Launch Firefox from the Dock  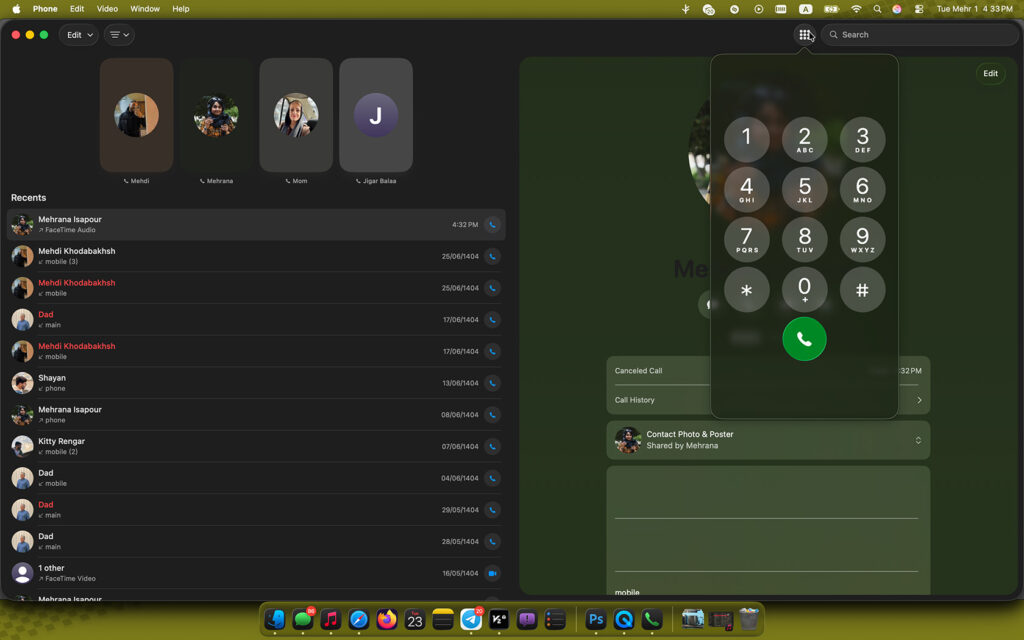tap(387, 619)
